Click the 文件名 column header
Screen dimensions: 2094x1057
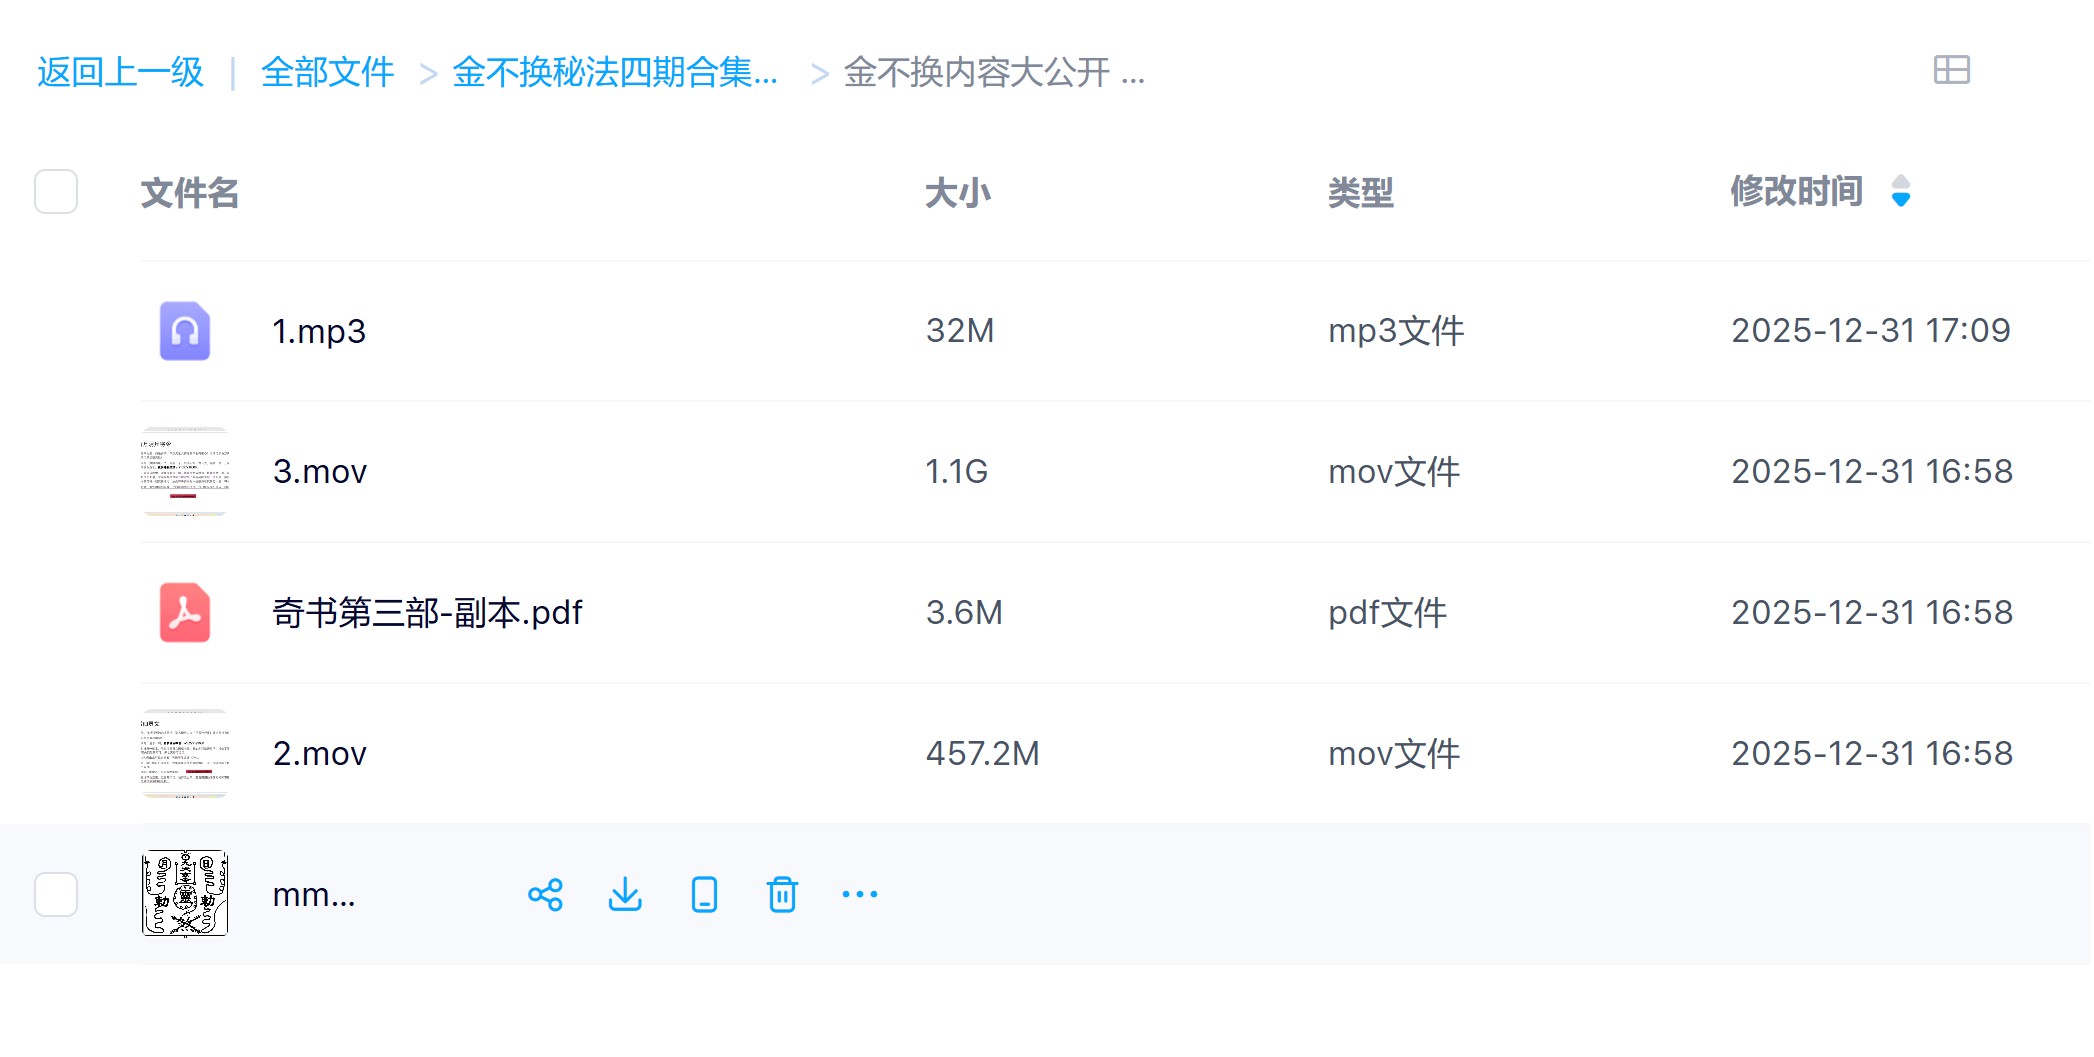(190, 192)
